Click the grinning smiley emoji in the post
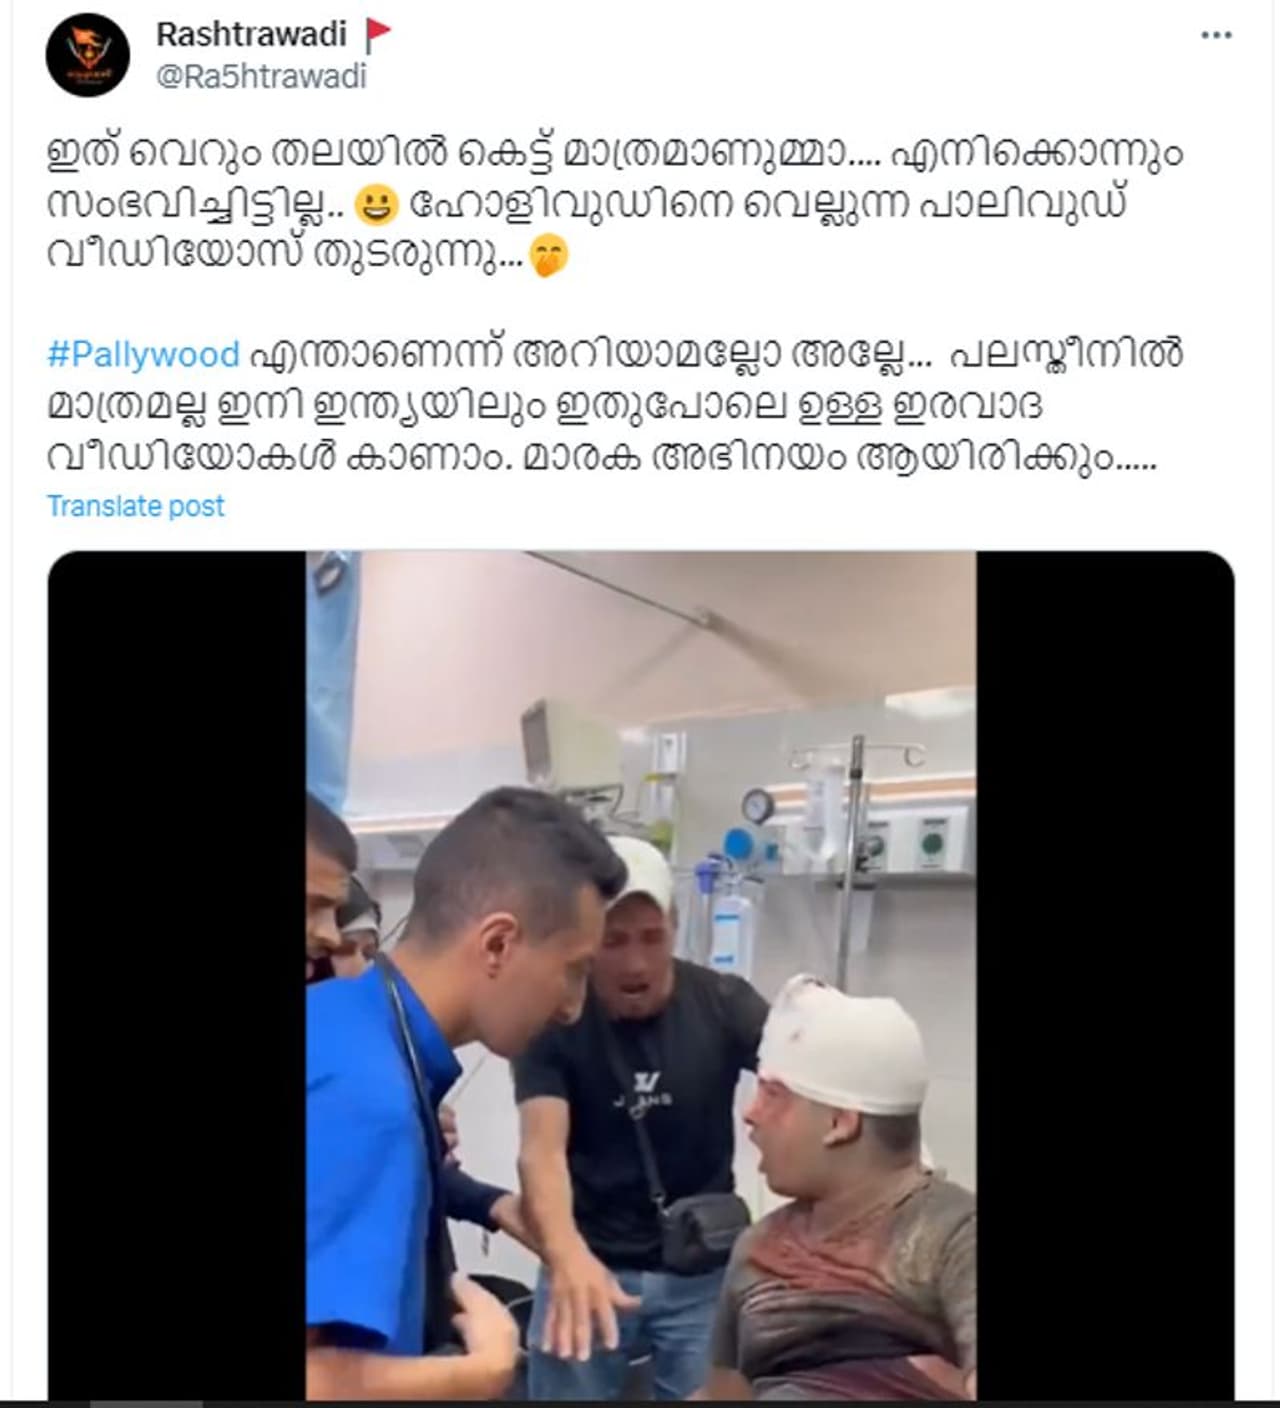 pos(377,205)
